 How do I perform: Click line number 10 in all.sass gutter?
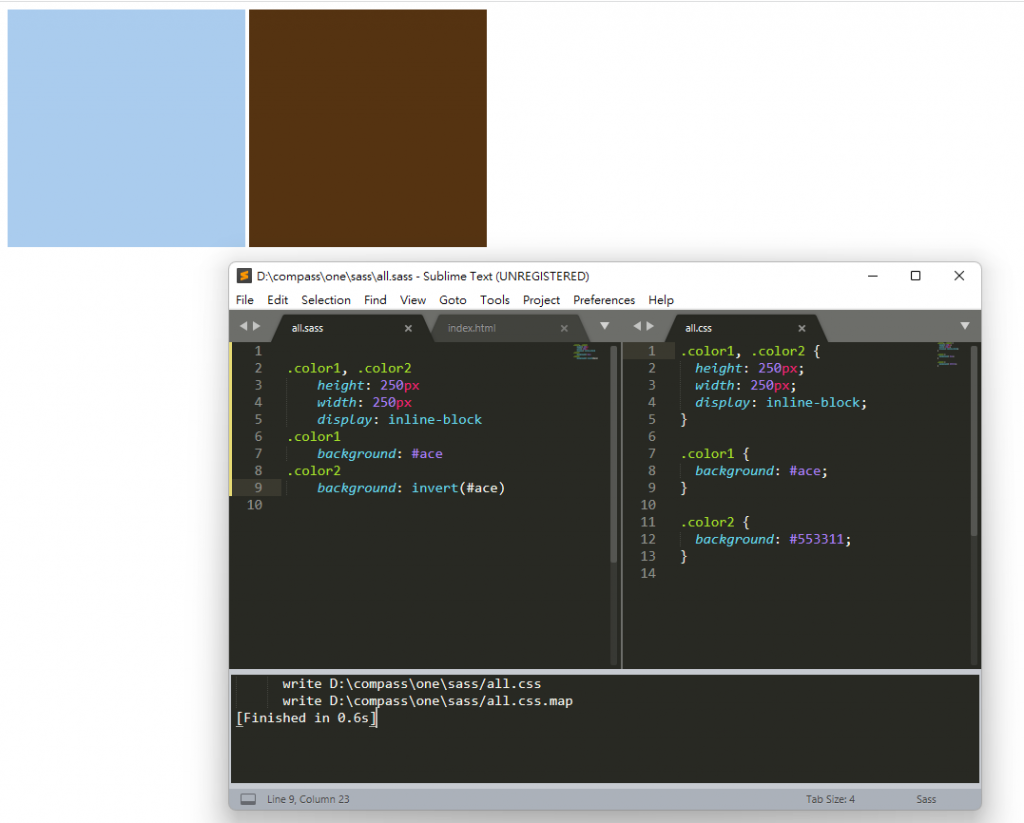click(255, 505)
